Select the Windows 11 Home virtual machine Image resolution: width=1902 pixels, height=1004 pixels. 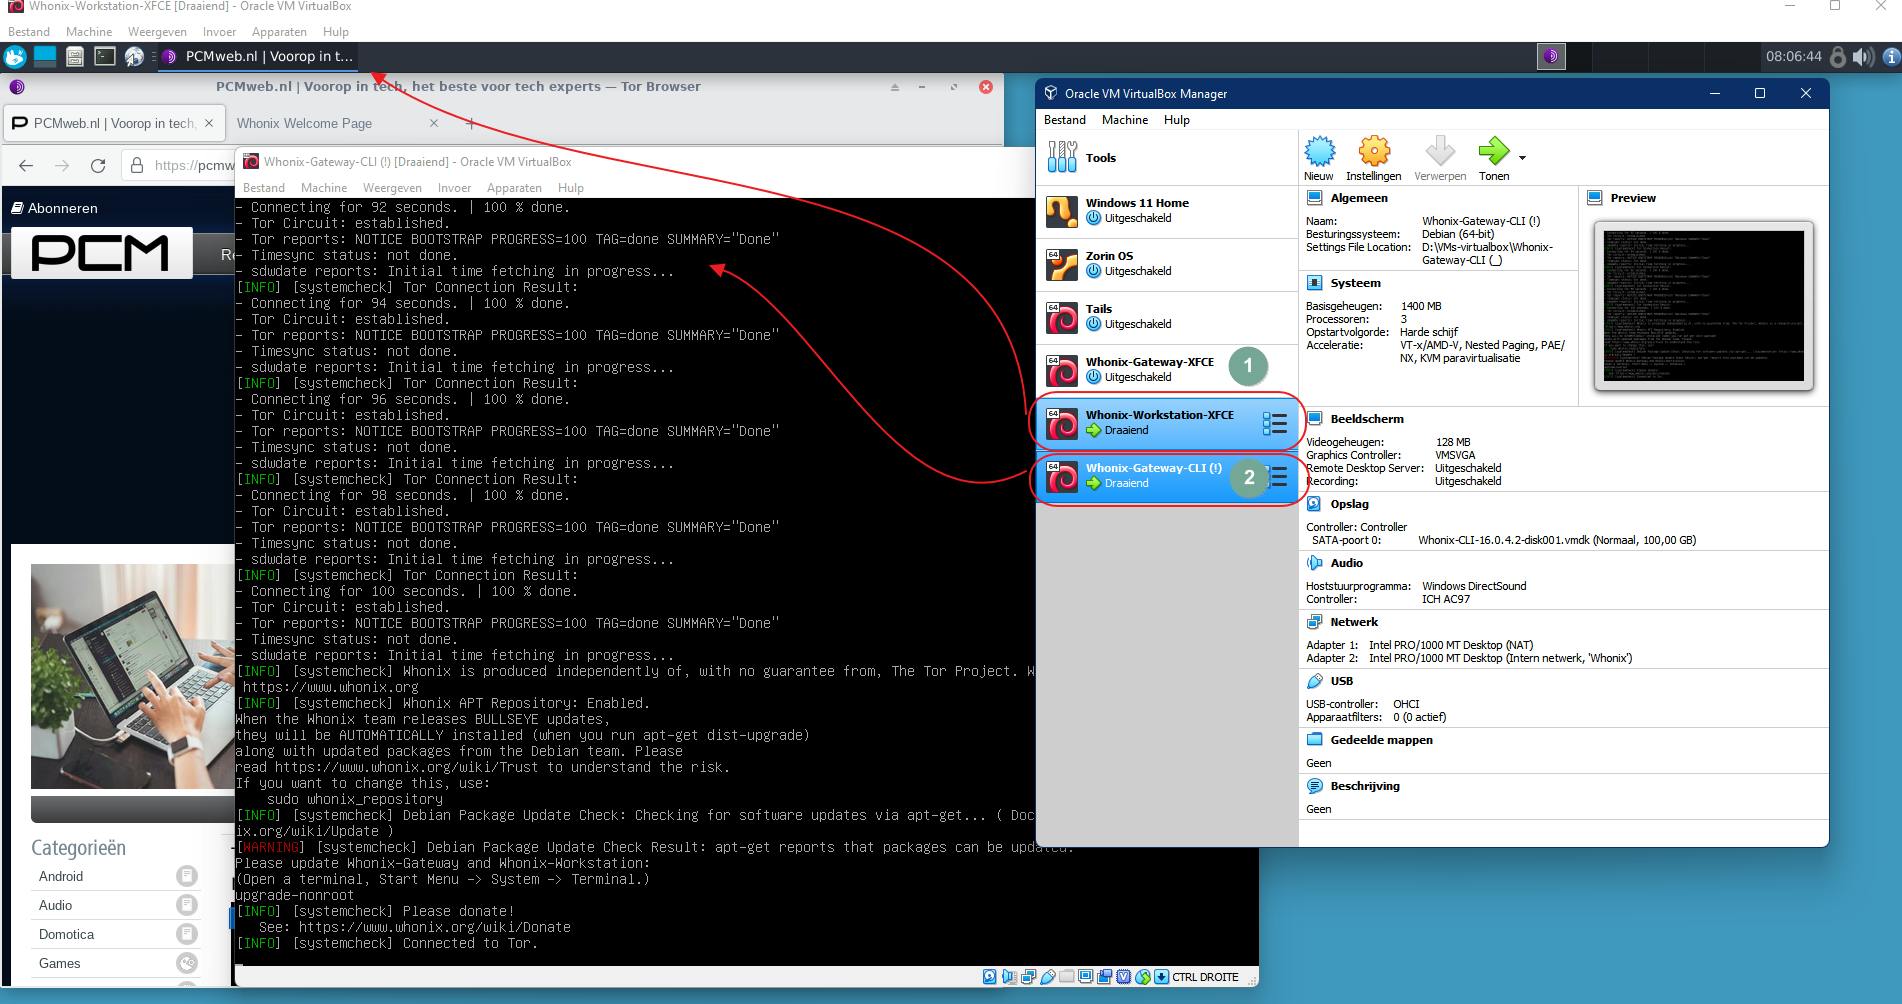point(1166,211)
